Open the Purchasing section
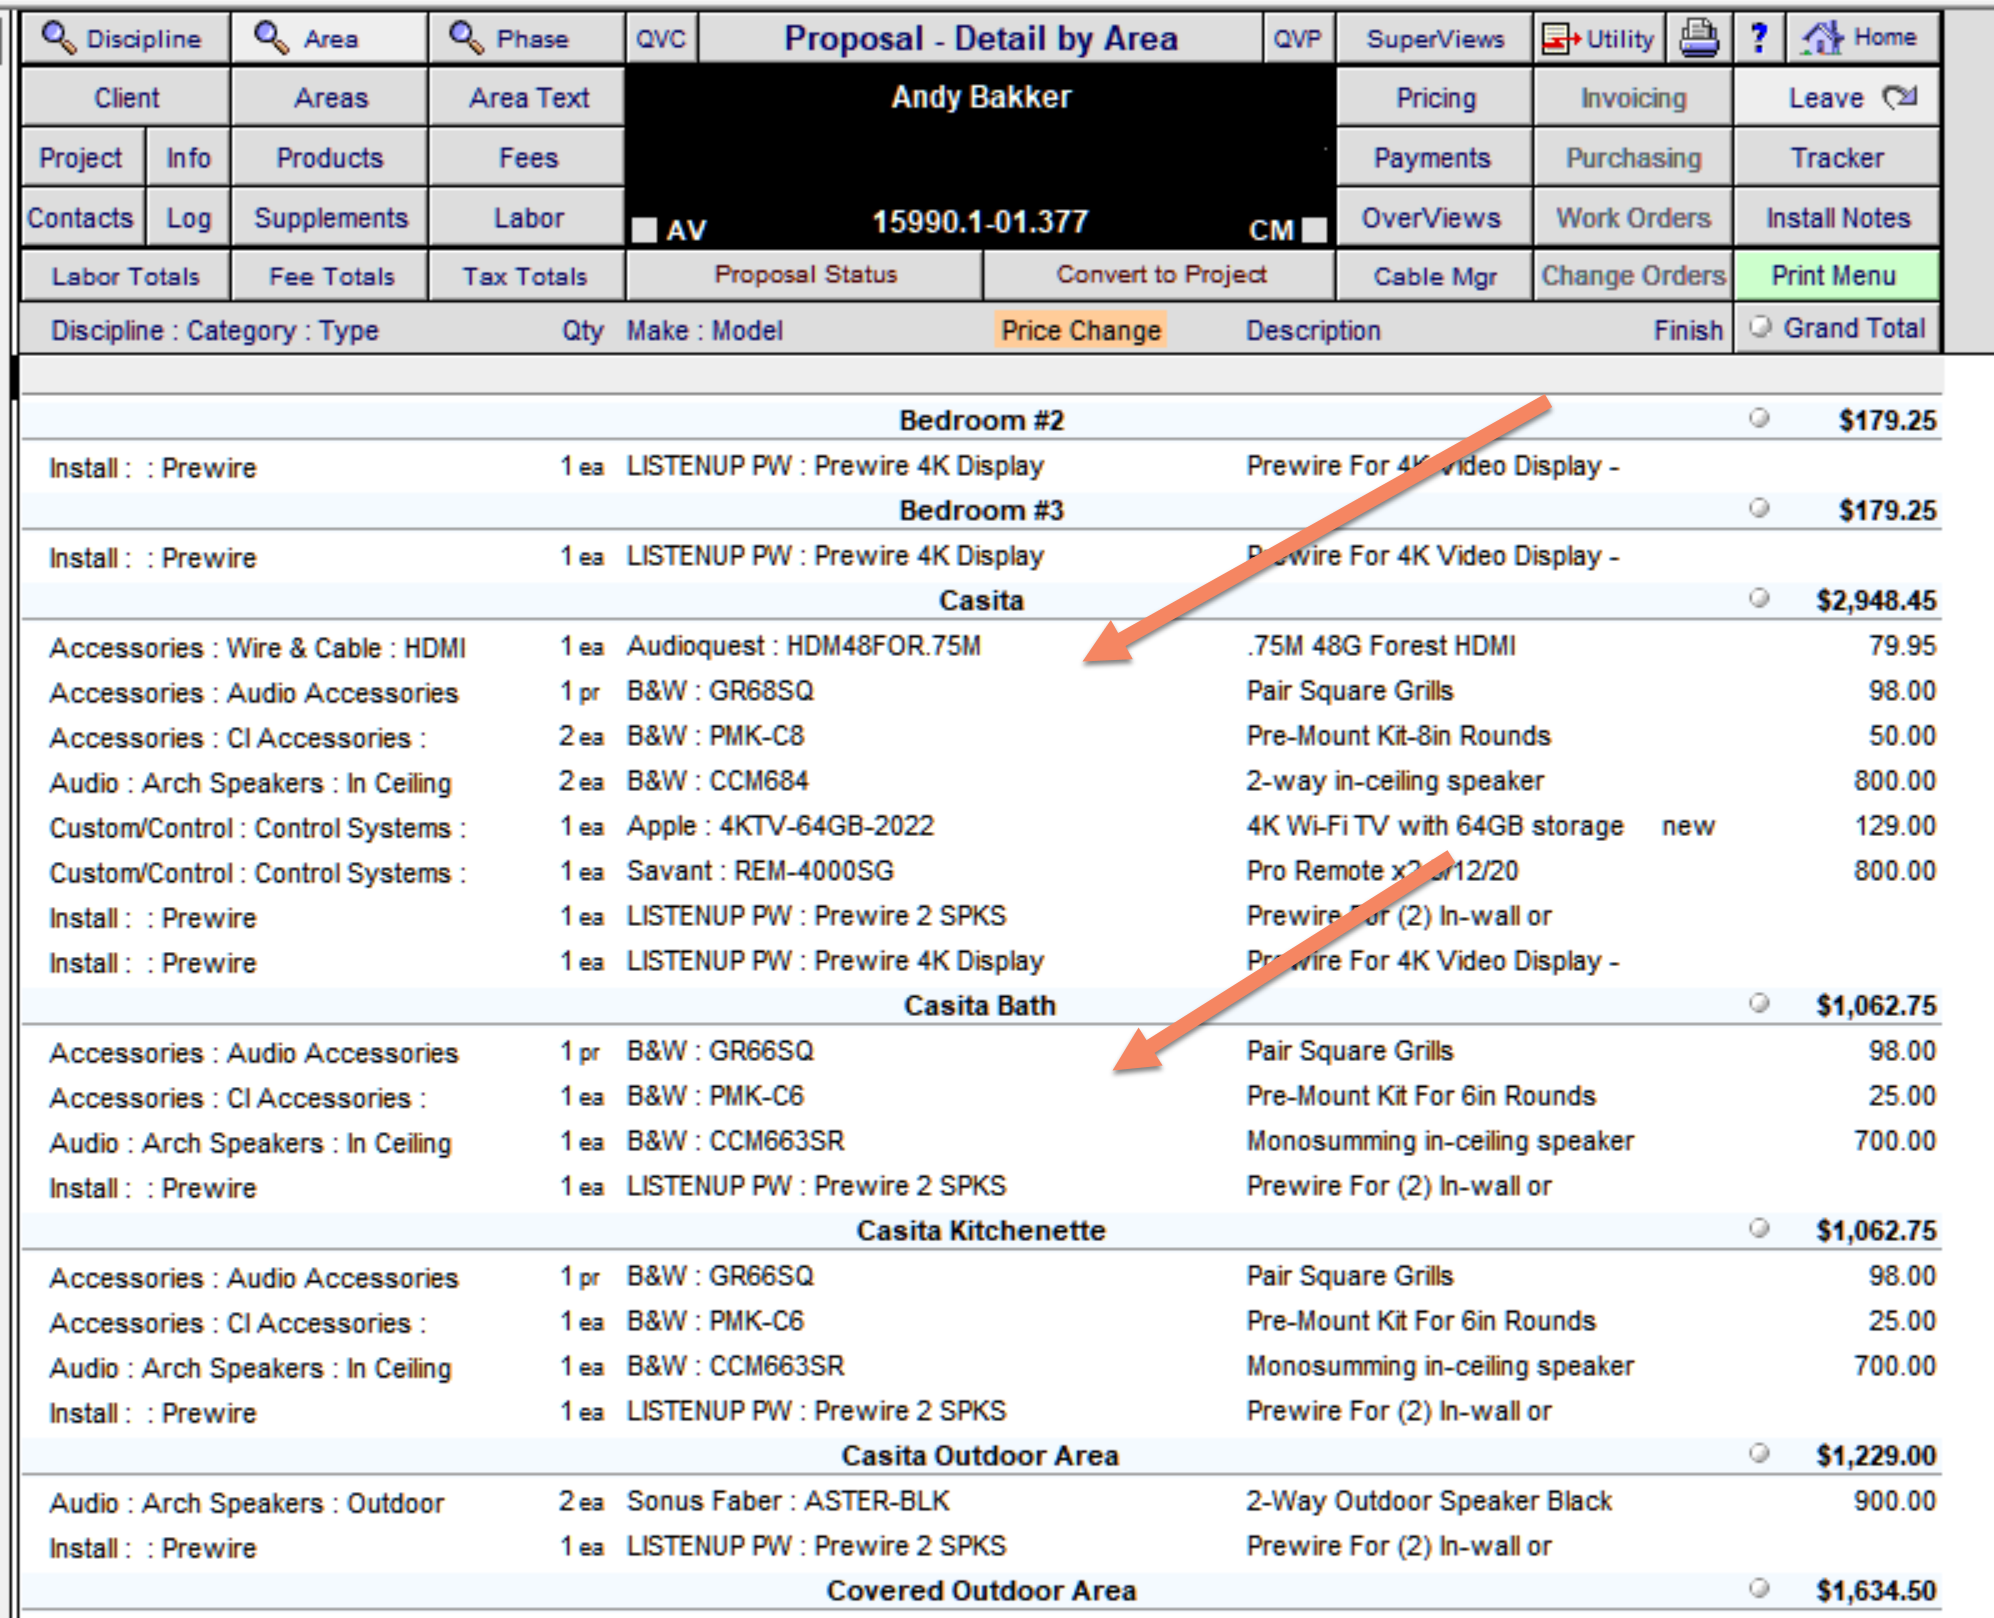Image resolution: width=1994 pixels, height=1618 pixels. [x=1632, y=158]
